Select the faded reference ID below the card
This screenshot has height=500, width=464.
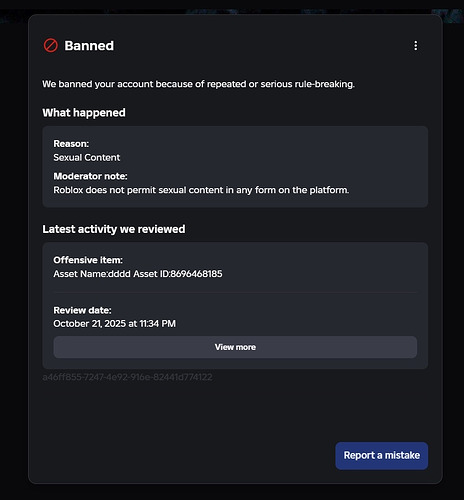[127, 377]
